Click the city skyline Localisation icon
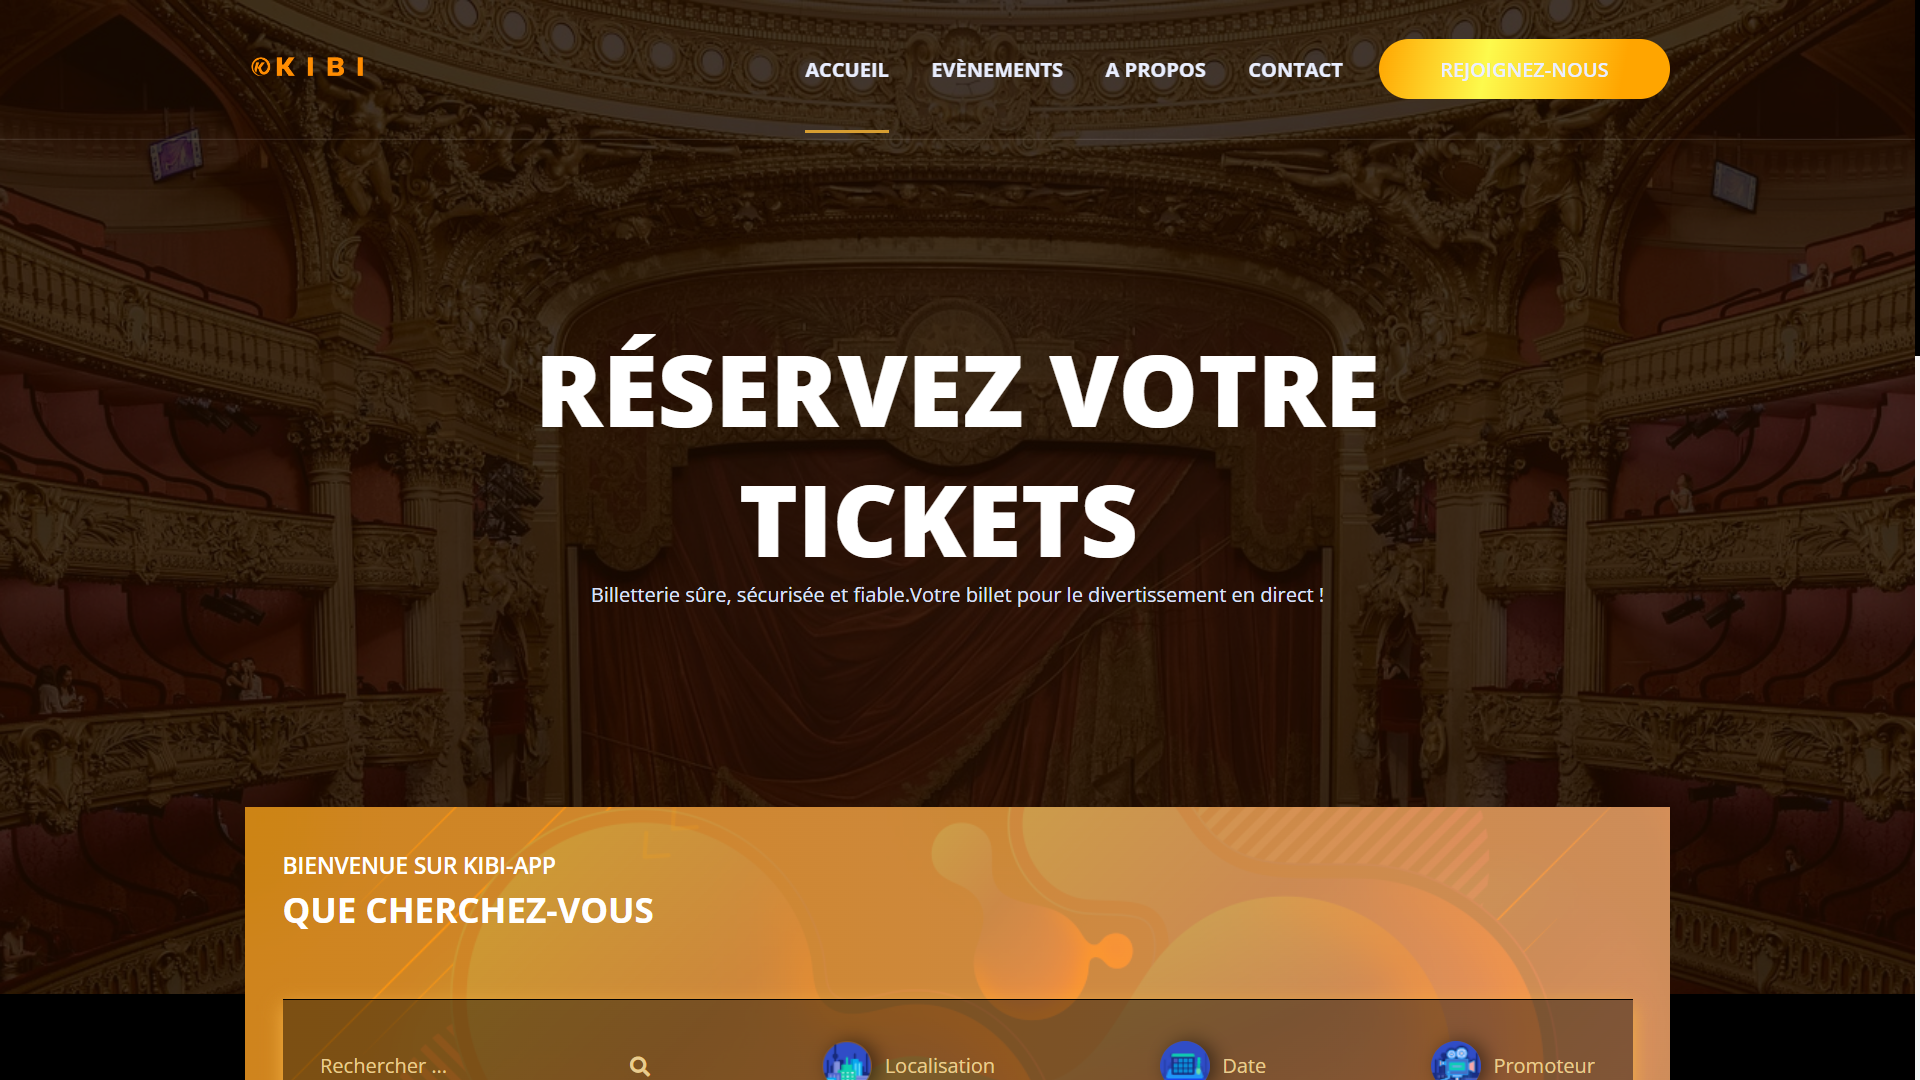Image resolution: width=1920 pixels, height=1080 pixels. 847,1062
